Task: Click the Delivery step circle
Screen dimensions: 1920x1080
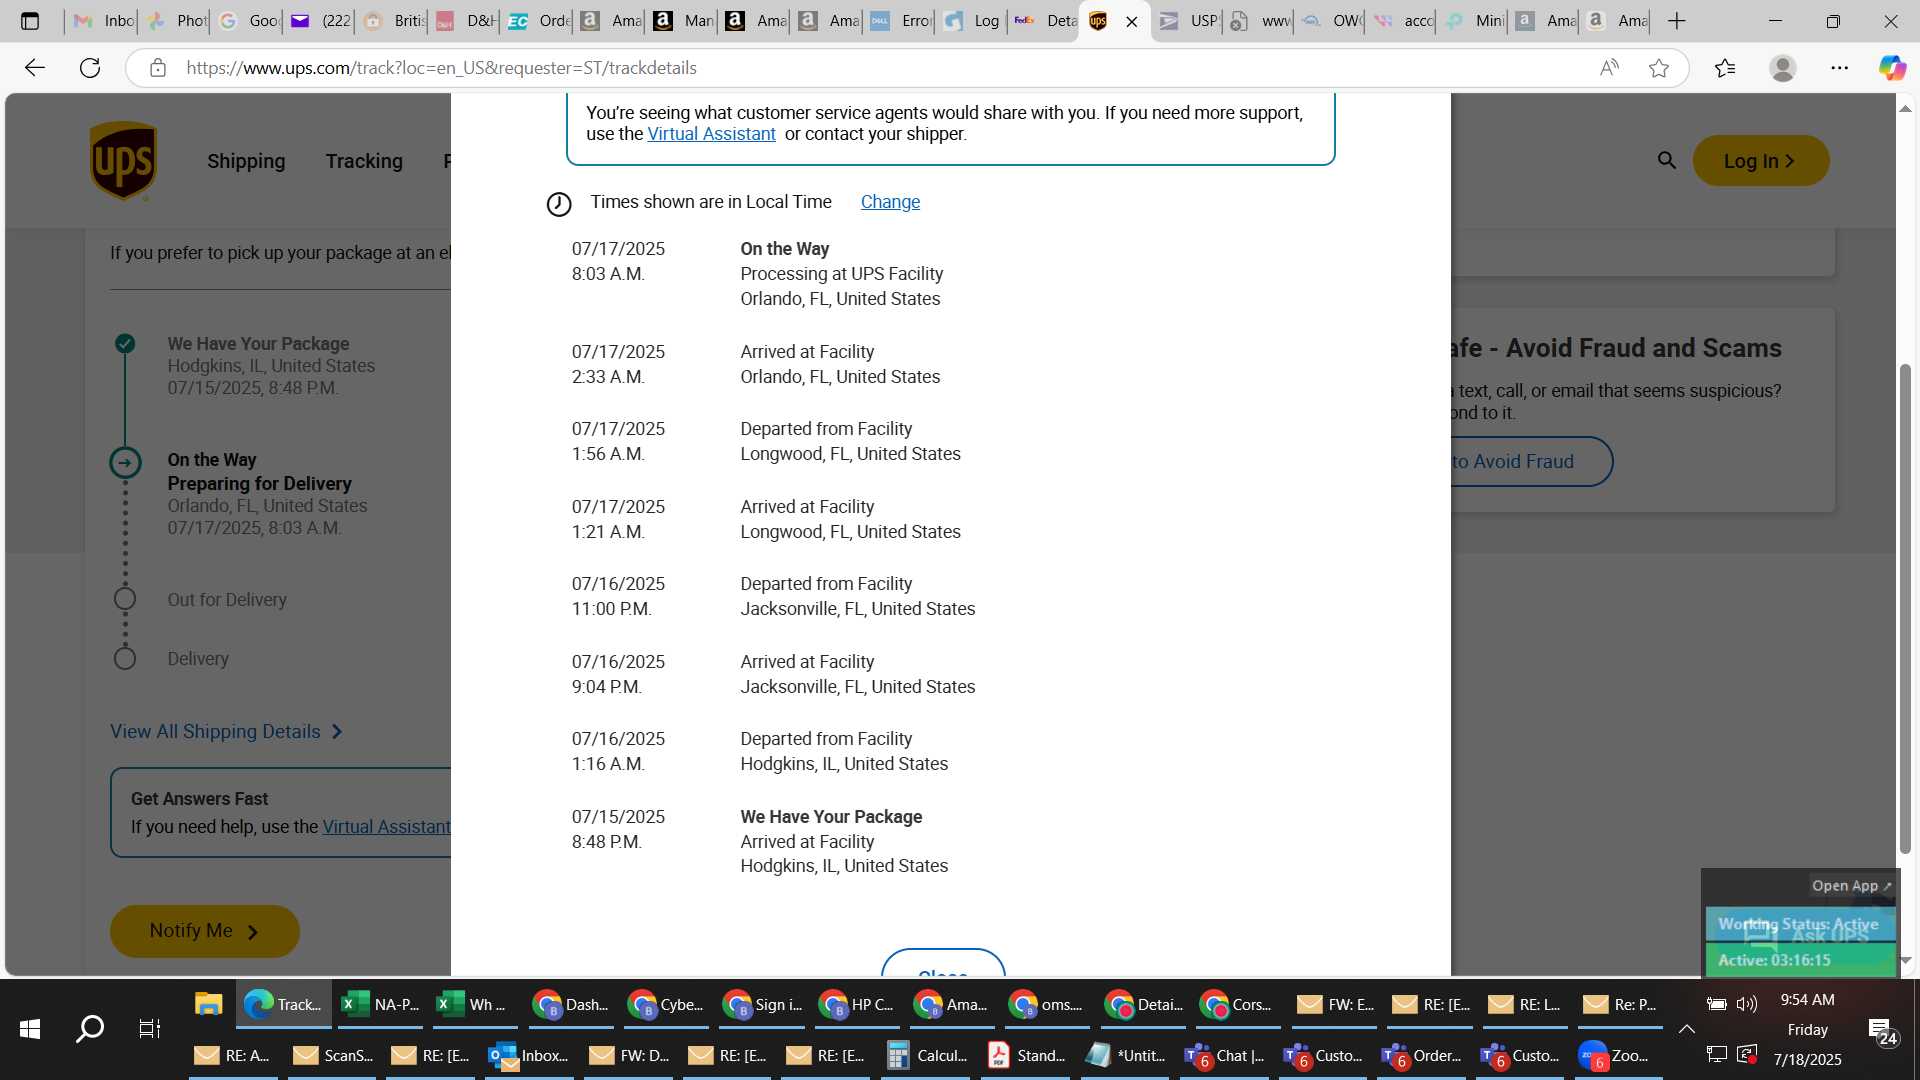Action: click(125, 659)
